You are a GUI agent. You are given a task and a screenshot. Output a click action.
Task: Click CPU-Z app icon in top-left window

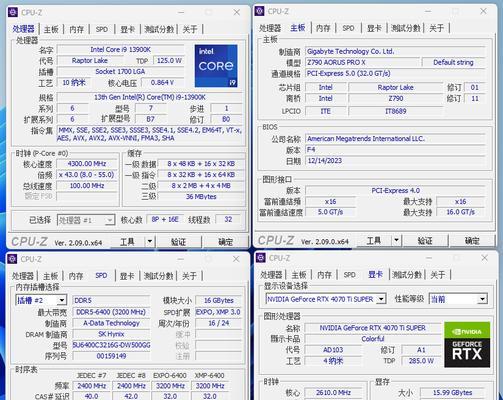(13, 12)
